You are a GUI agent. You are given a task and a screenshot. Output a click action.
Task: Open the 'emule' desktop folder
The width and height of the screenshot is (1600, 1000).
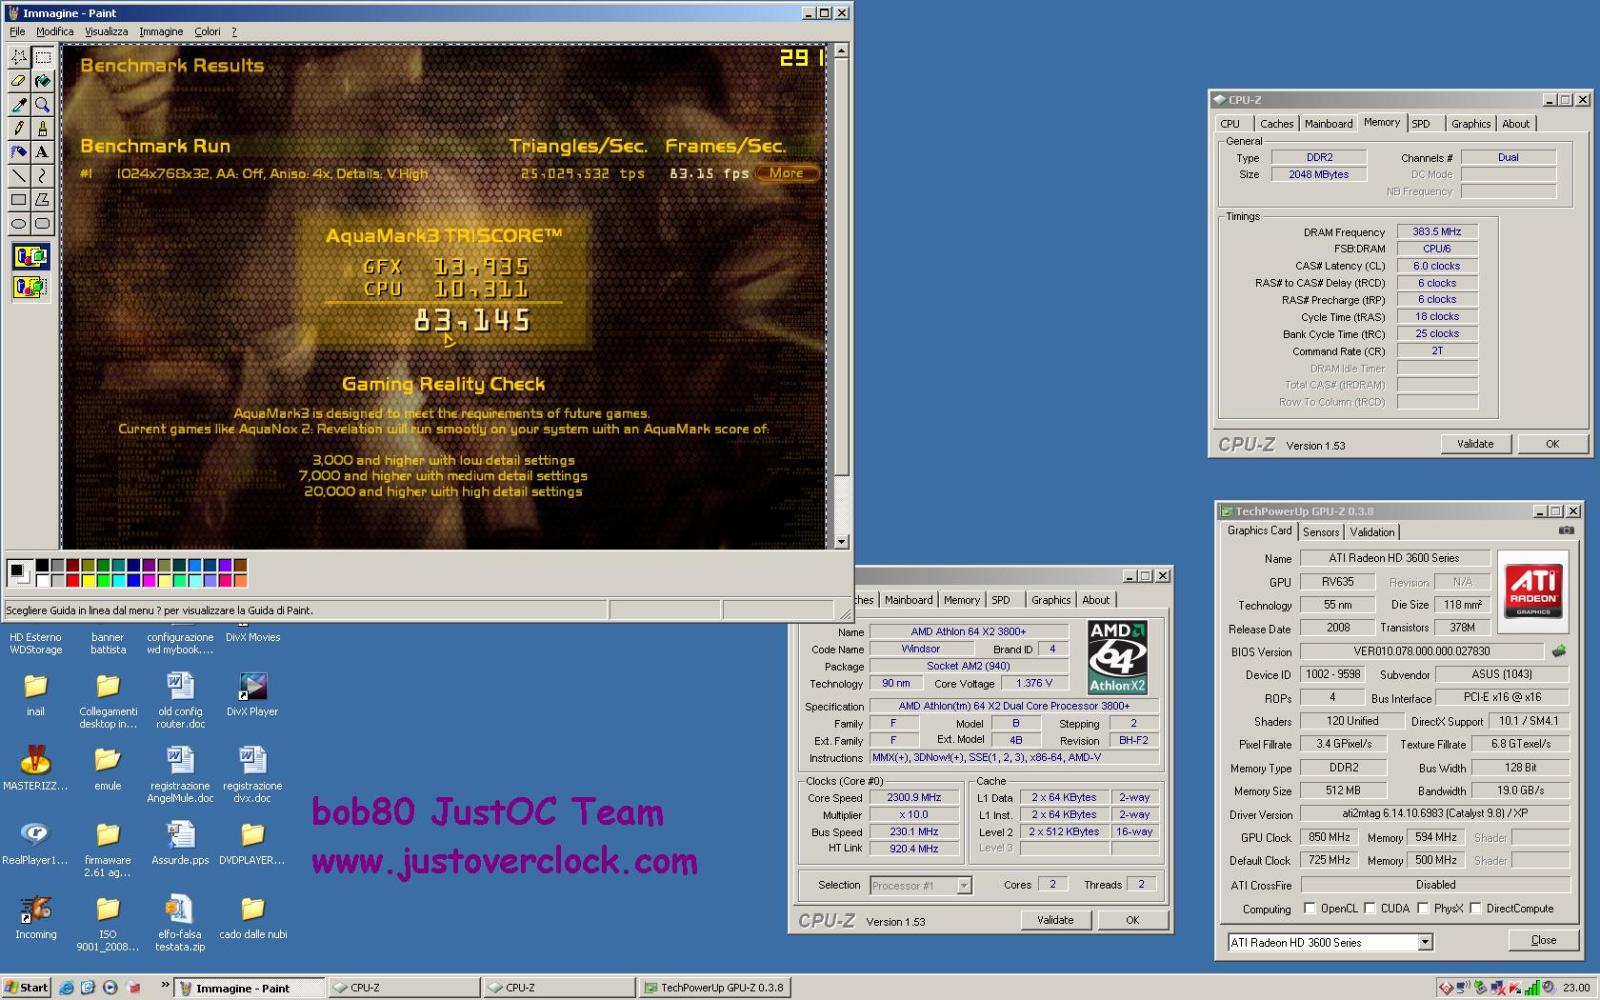(x=107, y=767)
